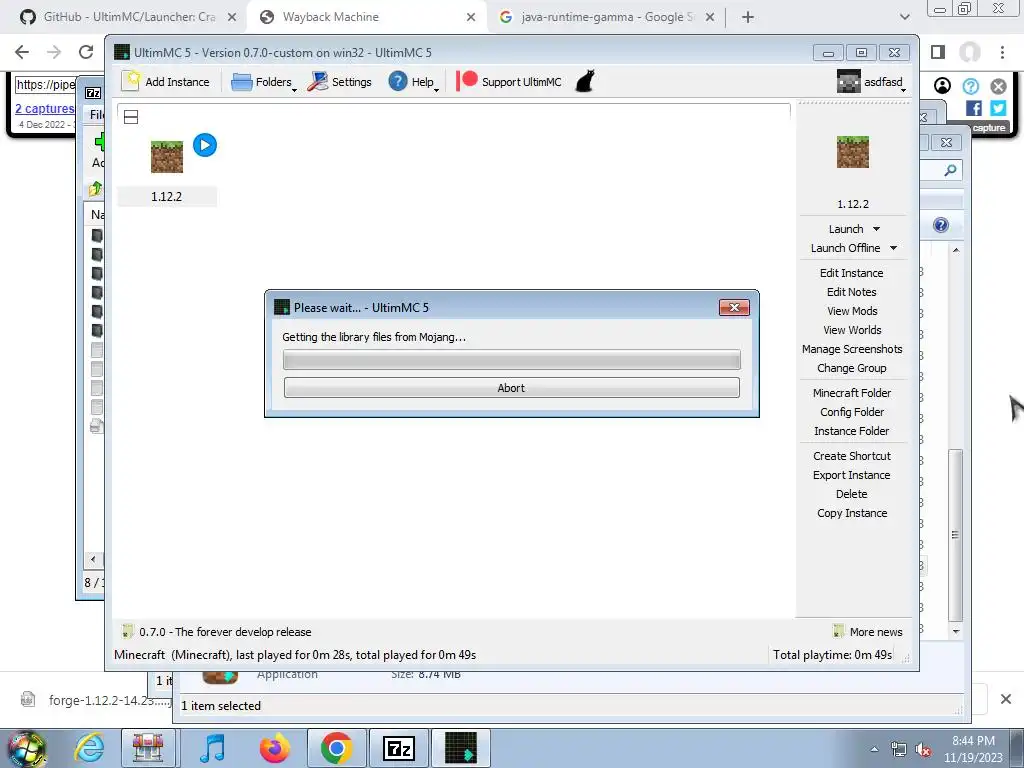Open Internet Explorer from taskbar

point(89,748)
